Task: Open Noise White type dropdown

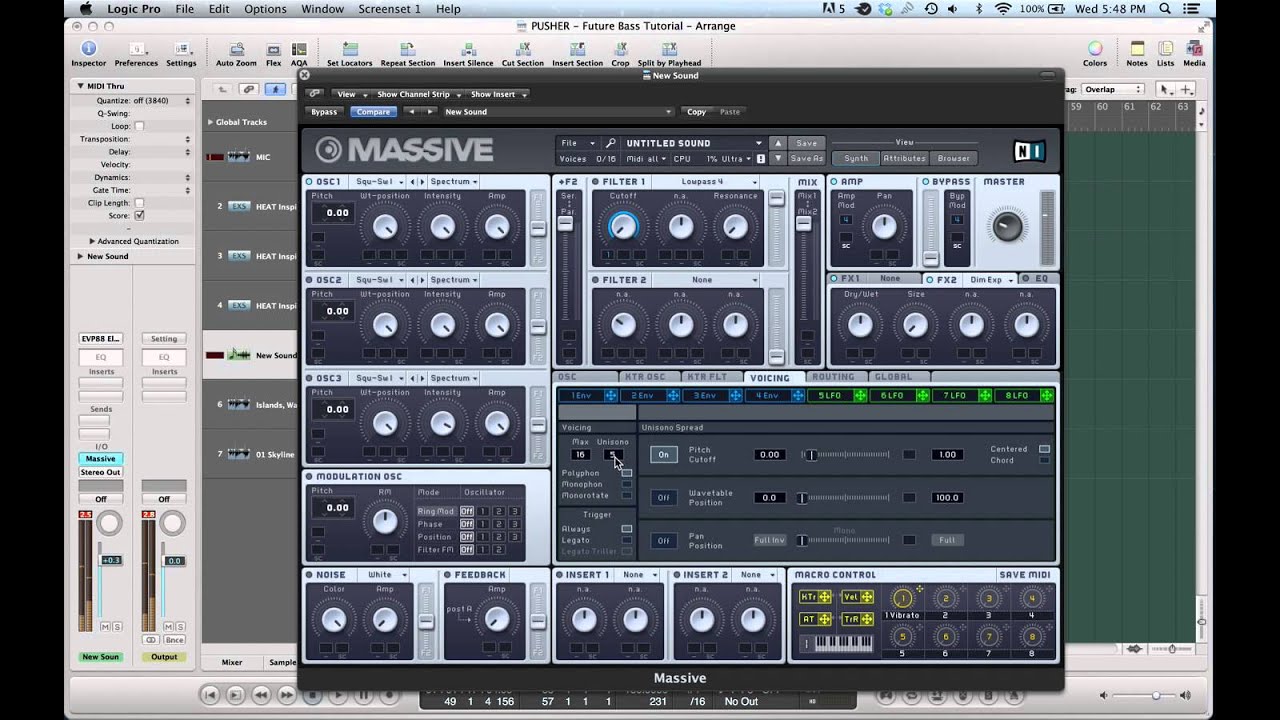Action: tap(387, 575)
